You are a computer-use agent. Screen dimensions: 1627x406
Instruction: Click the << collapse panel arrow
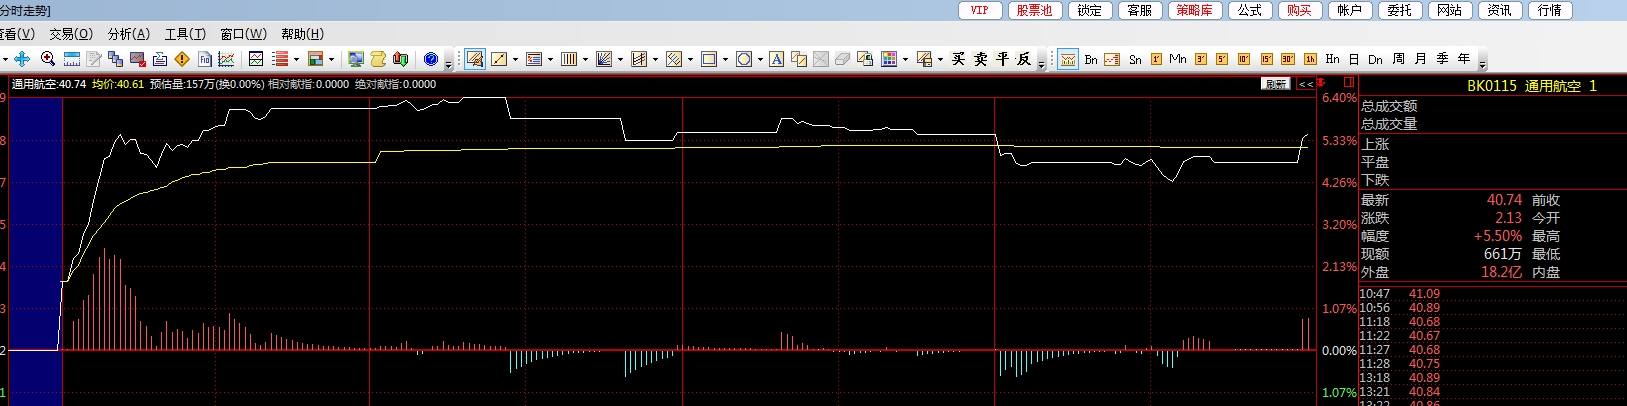click(1305, 84)
